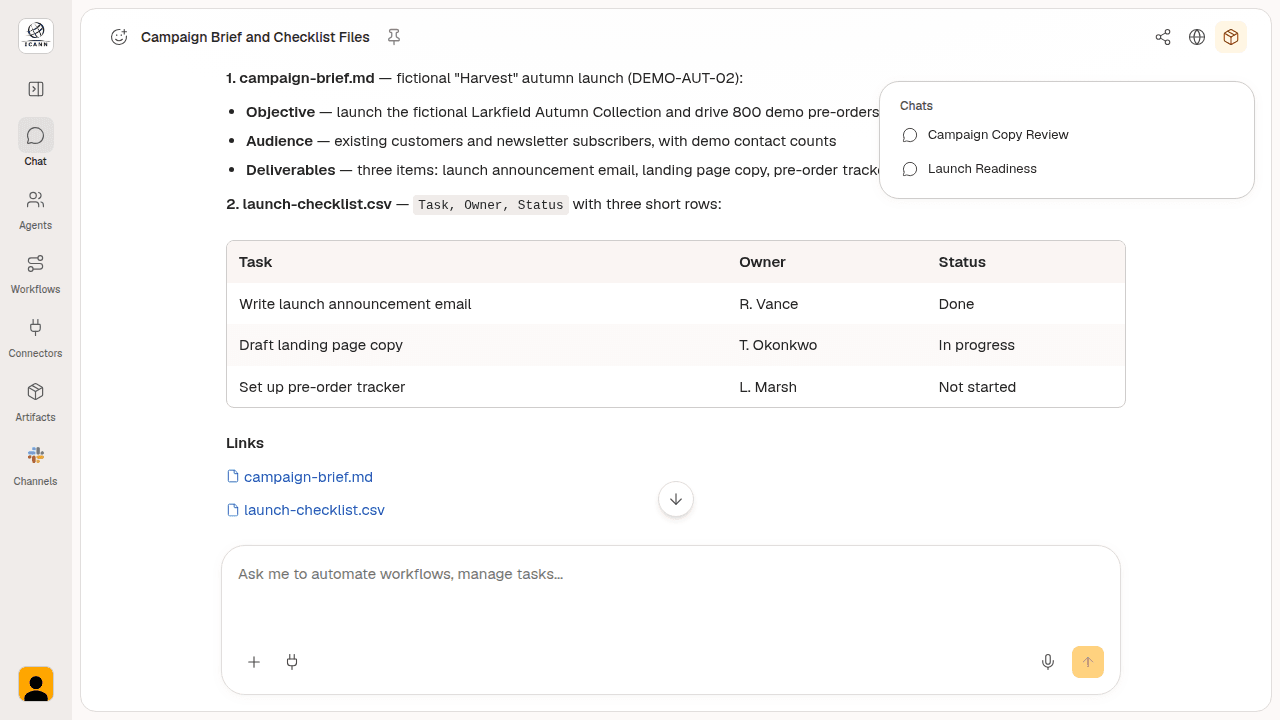Screen dimensions: 1280x720
Task: Click the Chats popup heading
Action: click(916, 106)
